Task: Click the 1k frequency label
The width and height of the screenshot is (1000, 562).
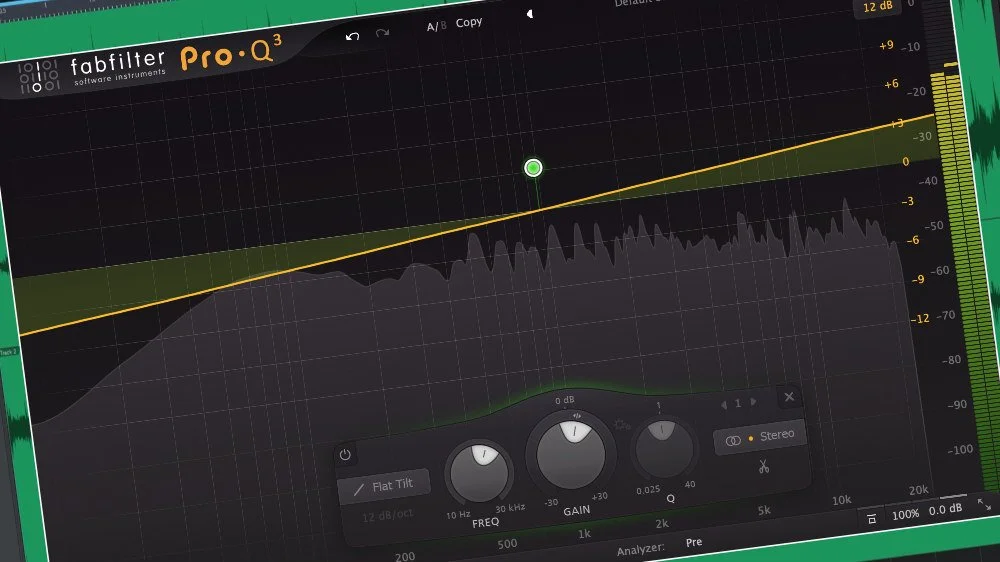Action: [x=584, y=534]
